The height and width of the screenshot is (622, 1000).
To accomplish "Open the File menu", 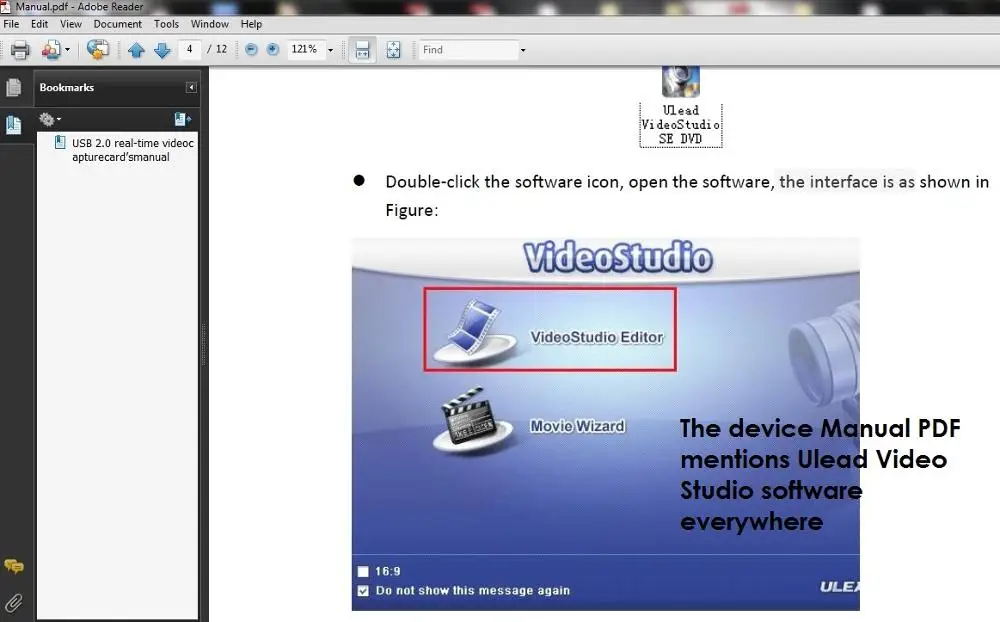I will pyautogui.click(x=11, y=24).
